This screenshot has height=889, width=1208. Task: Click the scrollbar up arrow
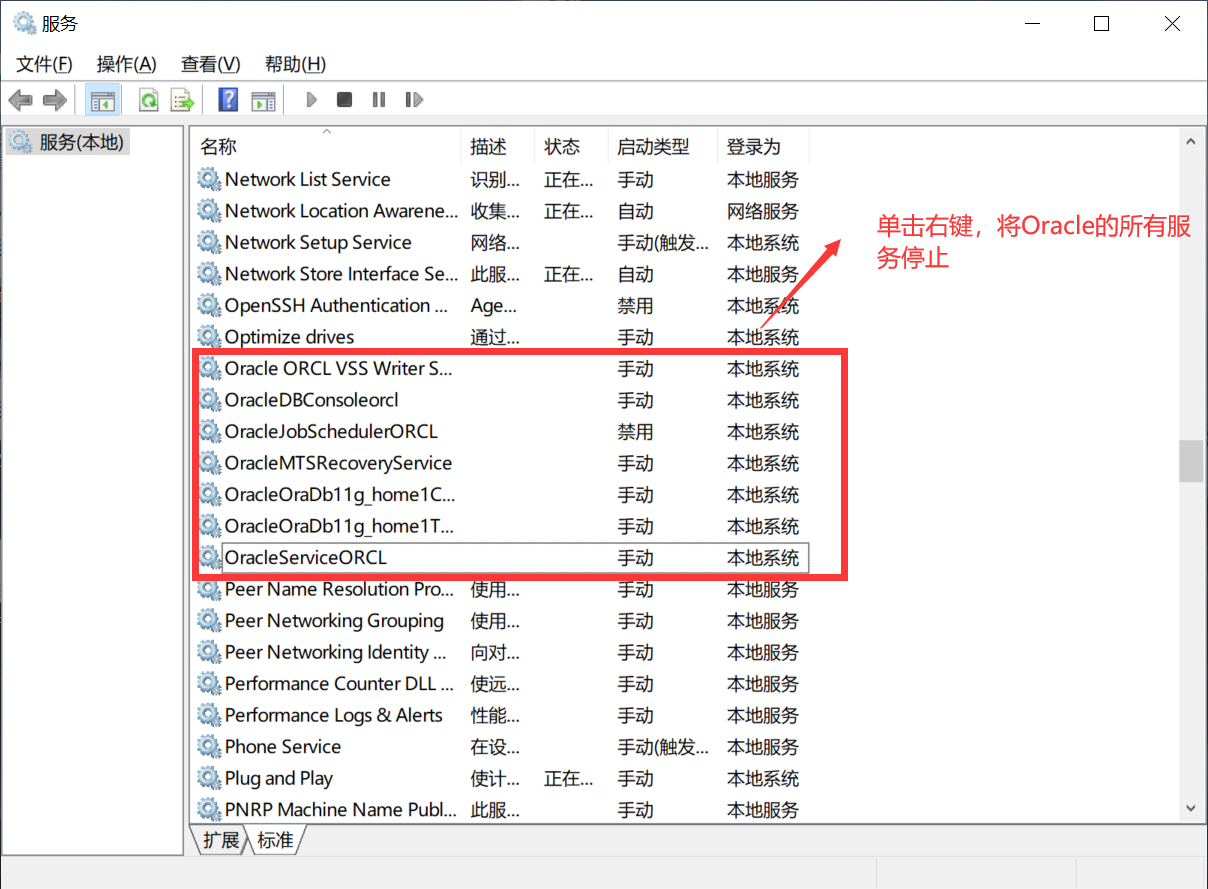[1190, 143]
